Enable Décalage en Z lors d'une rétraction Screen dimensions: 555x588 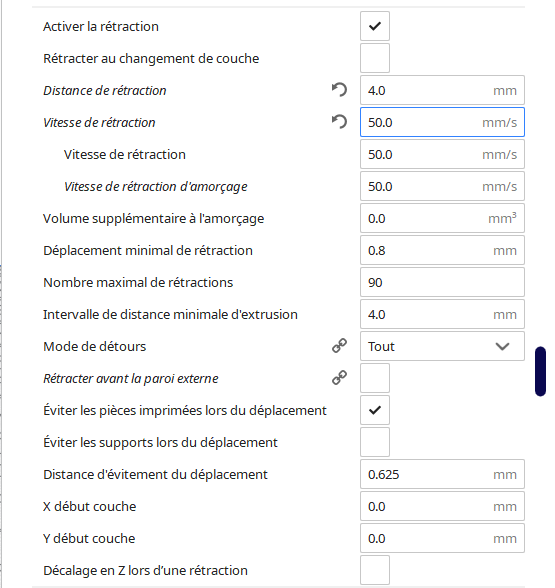pyautogui.click(x=375, y=570)
